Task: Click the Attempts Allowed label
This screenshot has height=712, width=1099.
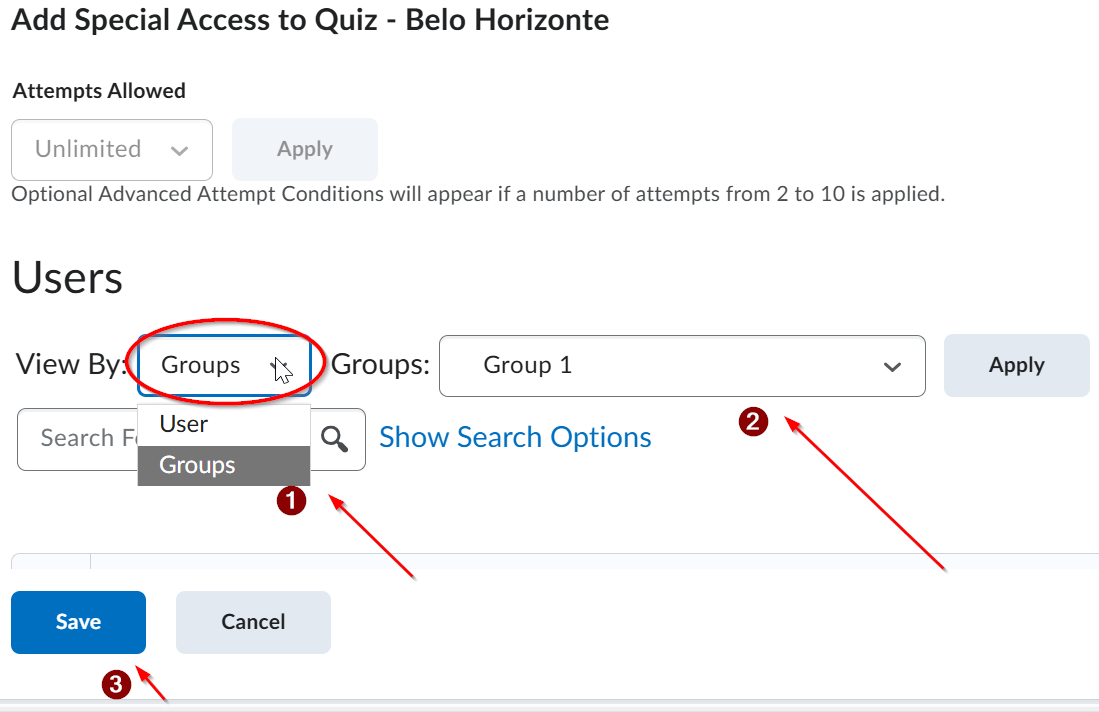Action: tap(99, 91)
